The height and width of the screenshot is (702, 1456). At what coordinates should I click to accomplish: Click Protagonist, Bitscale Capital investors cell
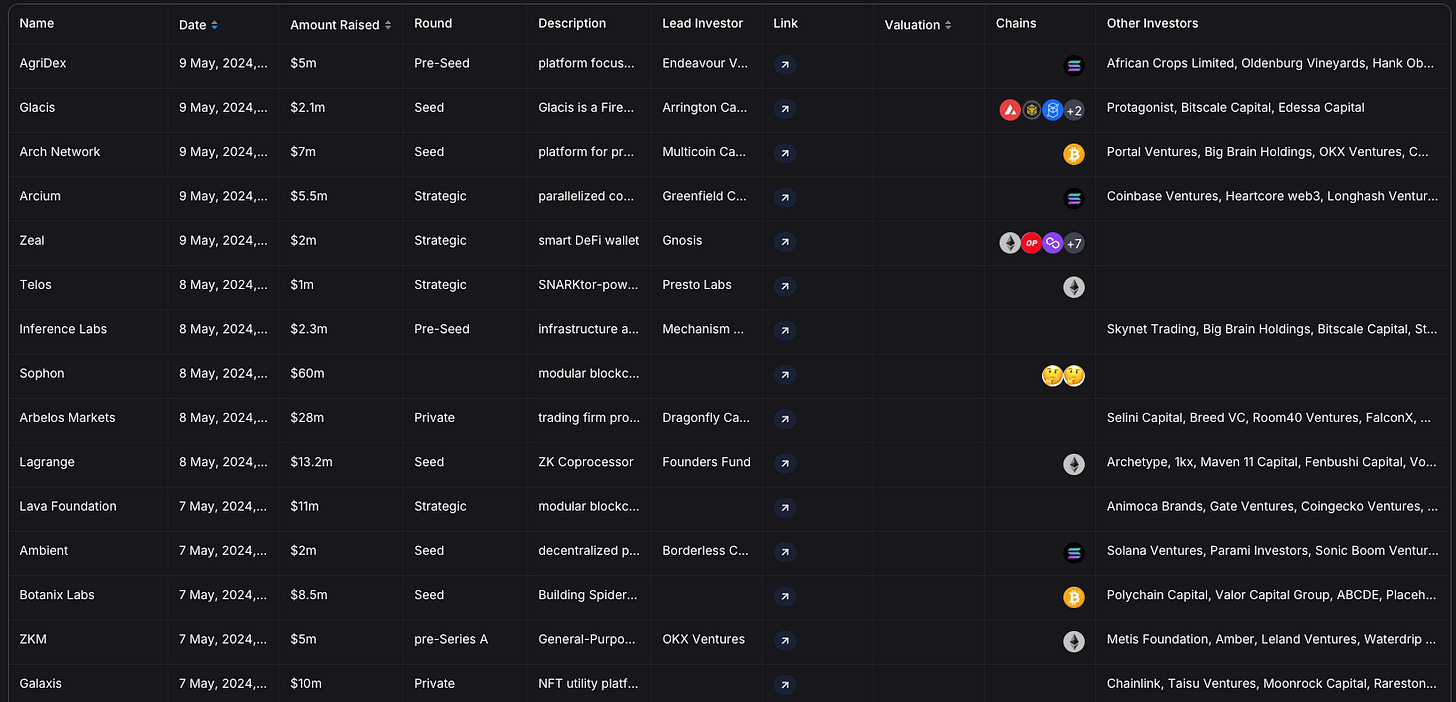pyautogui.click(x=1236, y=107)
